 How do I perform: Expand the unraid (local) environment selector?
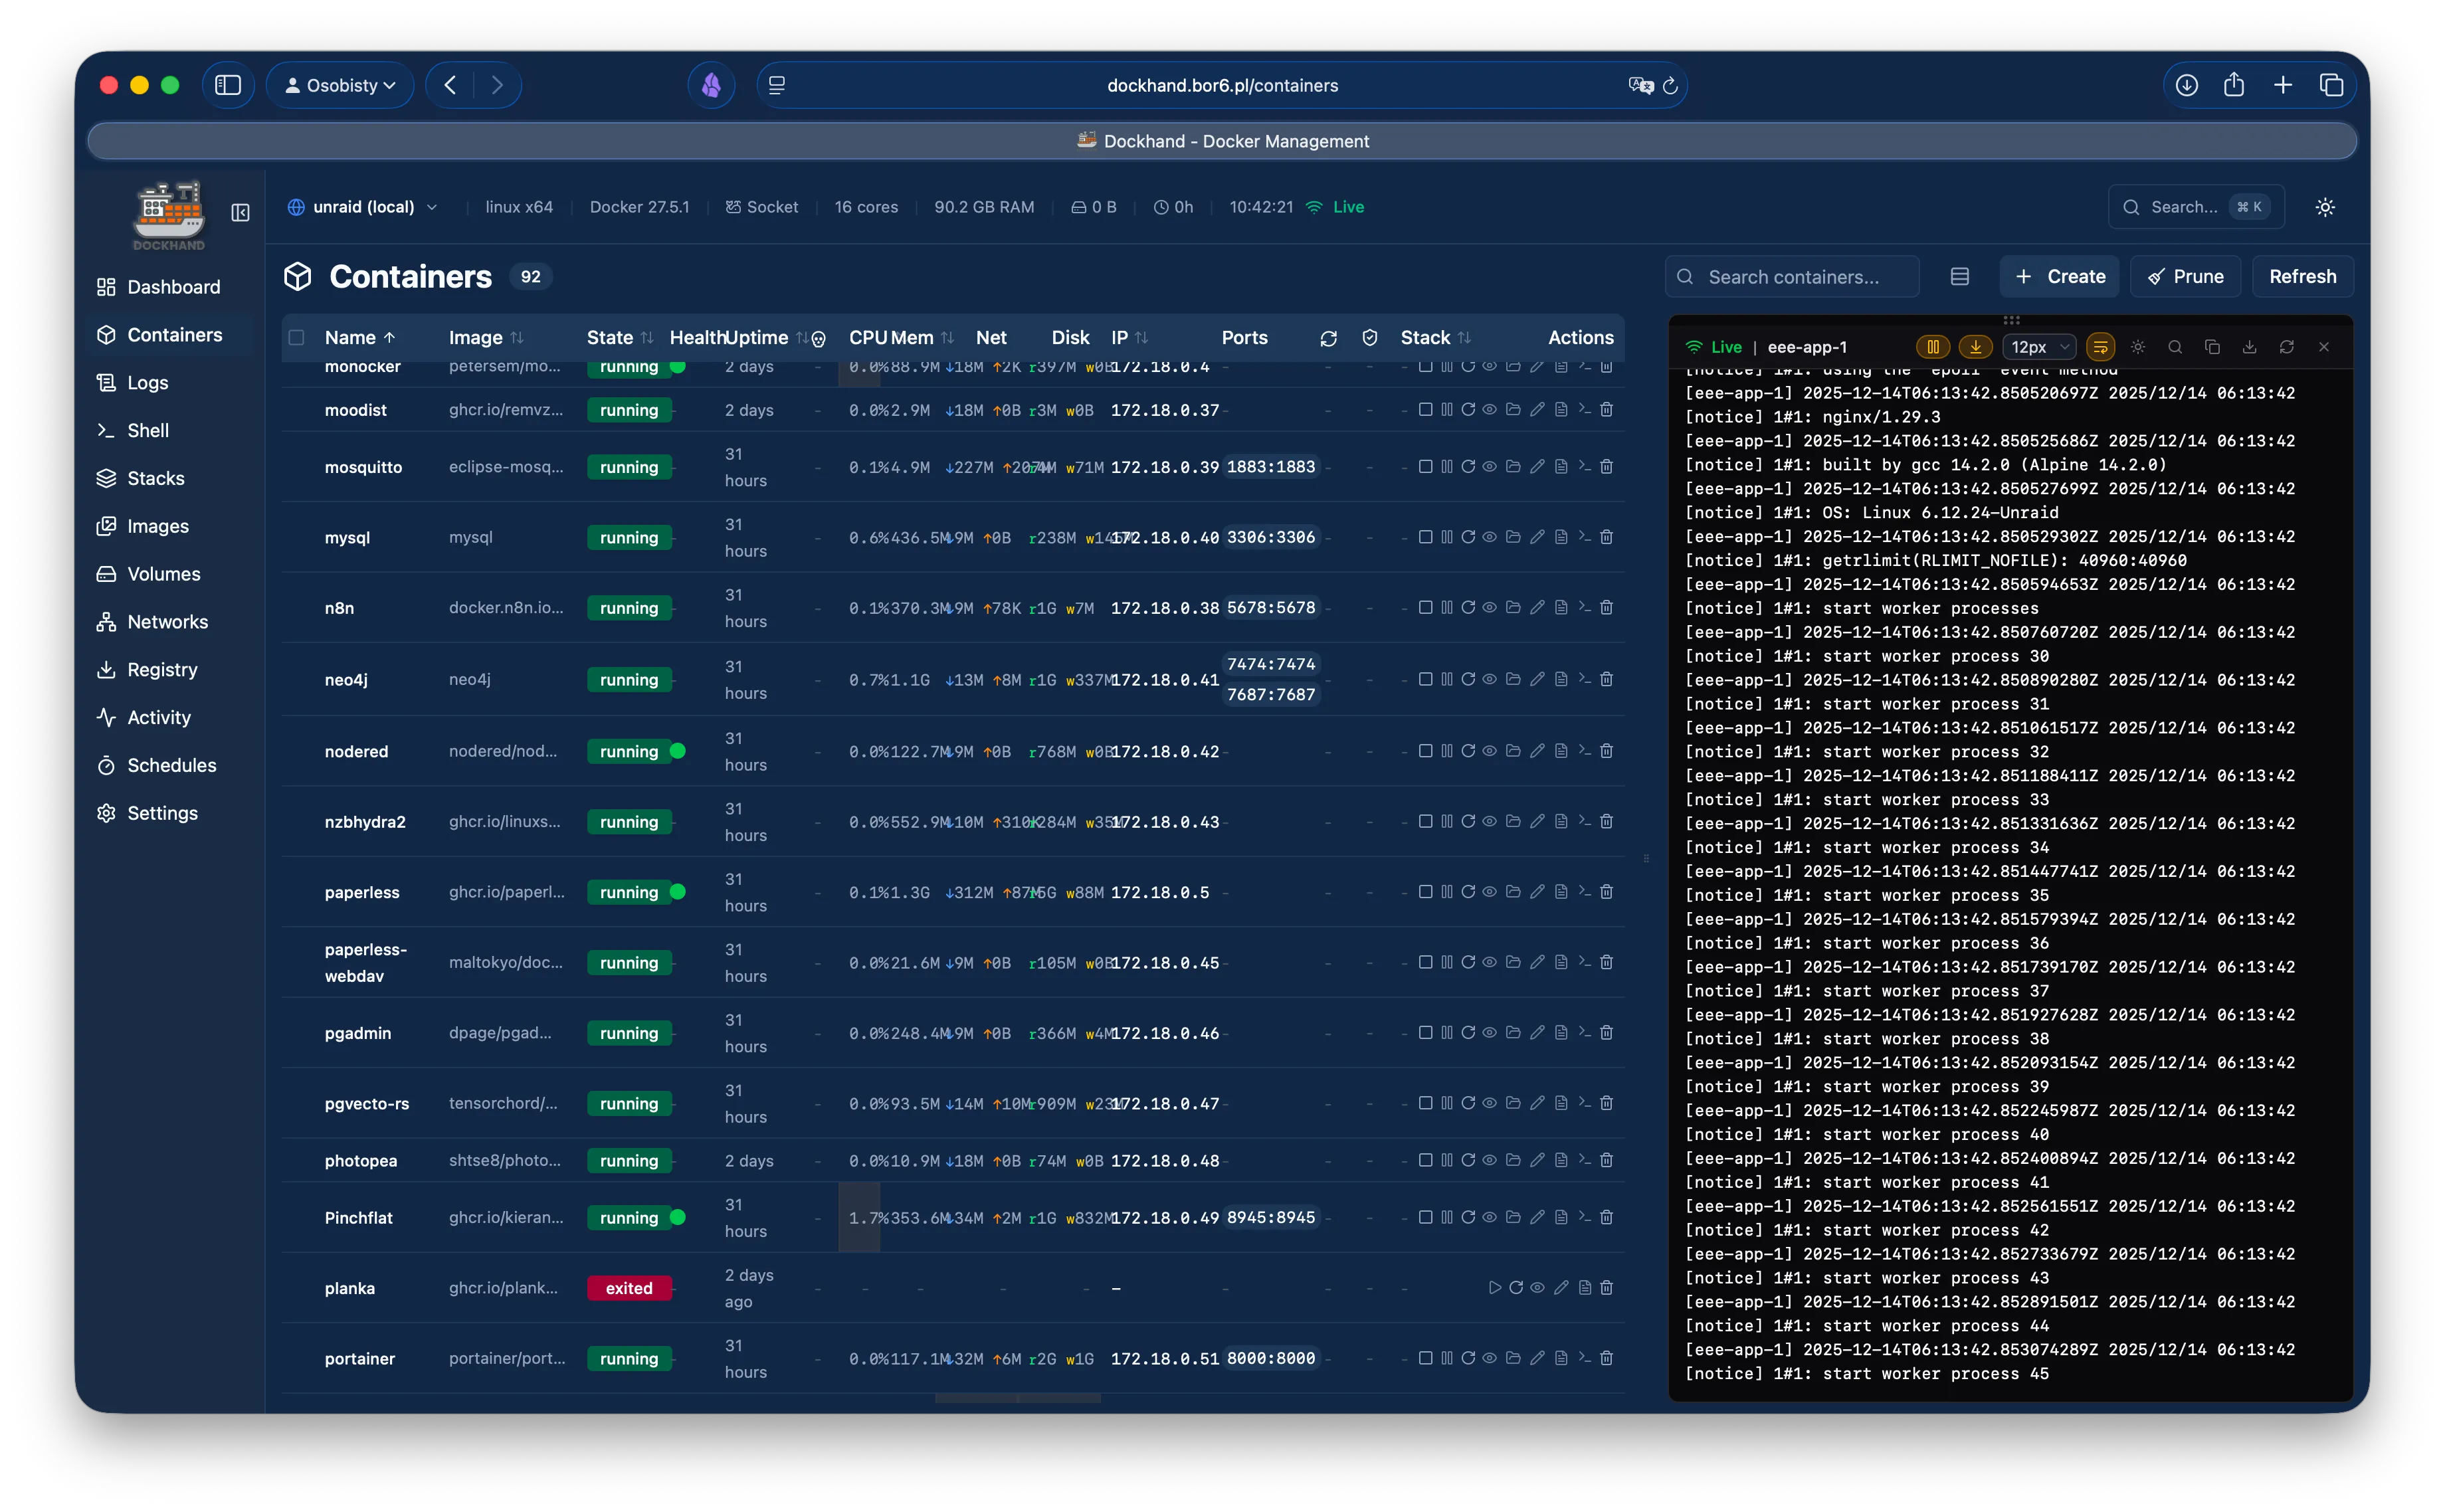point(363,207)
